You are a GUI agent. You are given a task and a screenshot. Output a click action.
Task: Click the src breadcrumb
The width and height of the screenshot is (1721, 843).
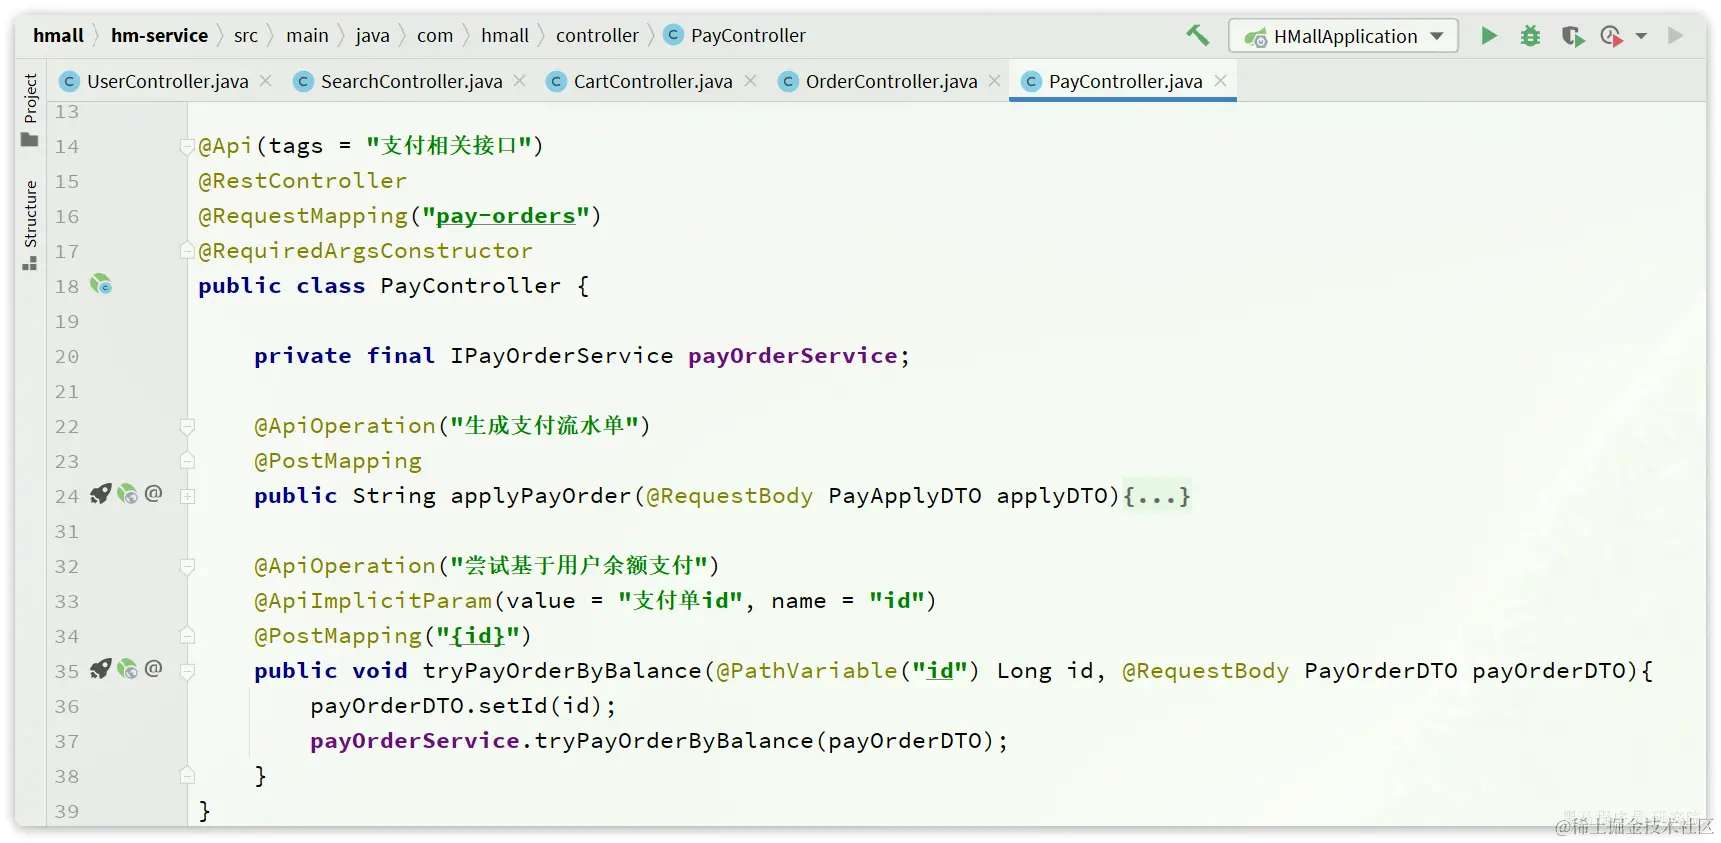click(246, 36)
